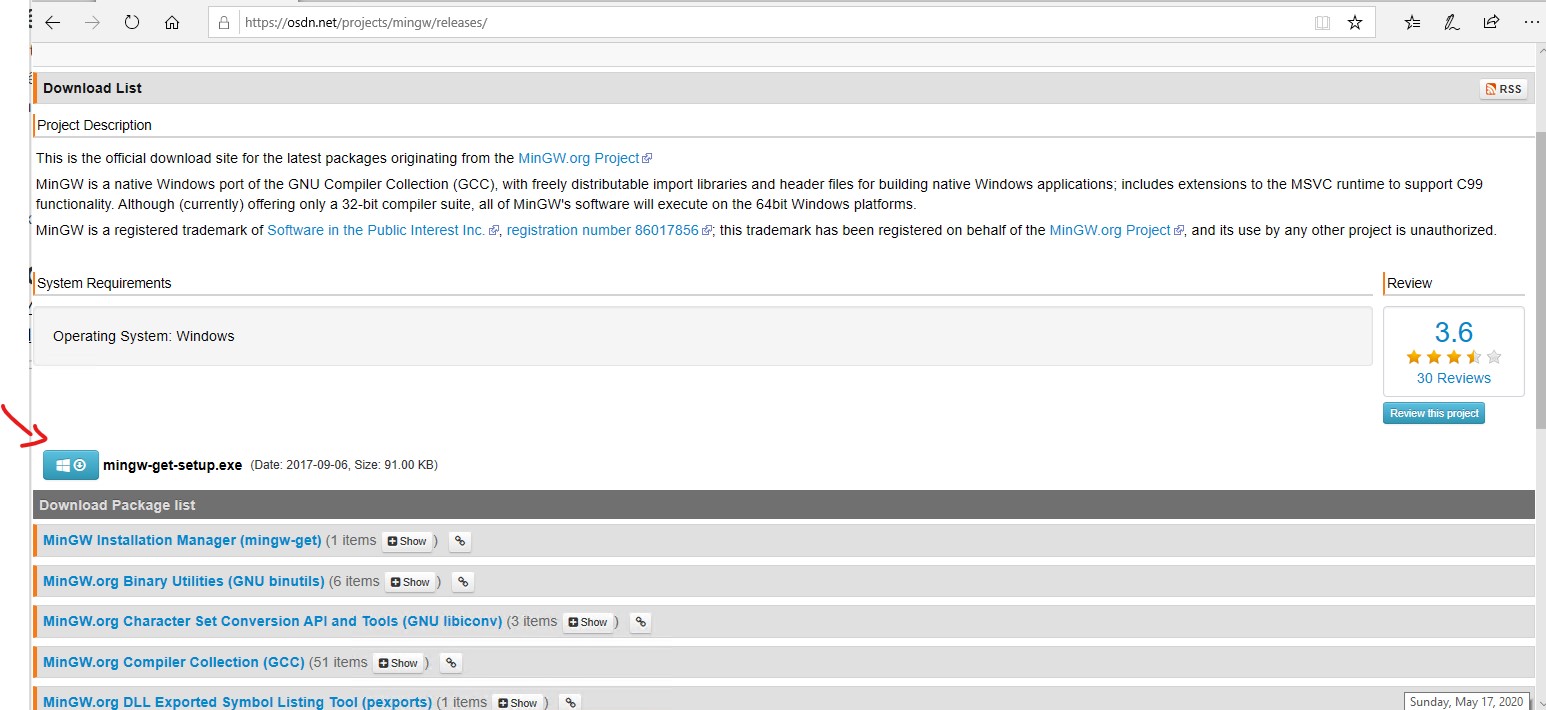Show items for pexports

tap(518, 703)
